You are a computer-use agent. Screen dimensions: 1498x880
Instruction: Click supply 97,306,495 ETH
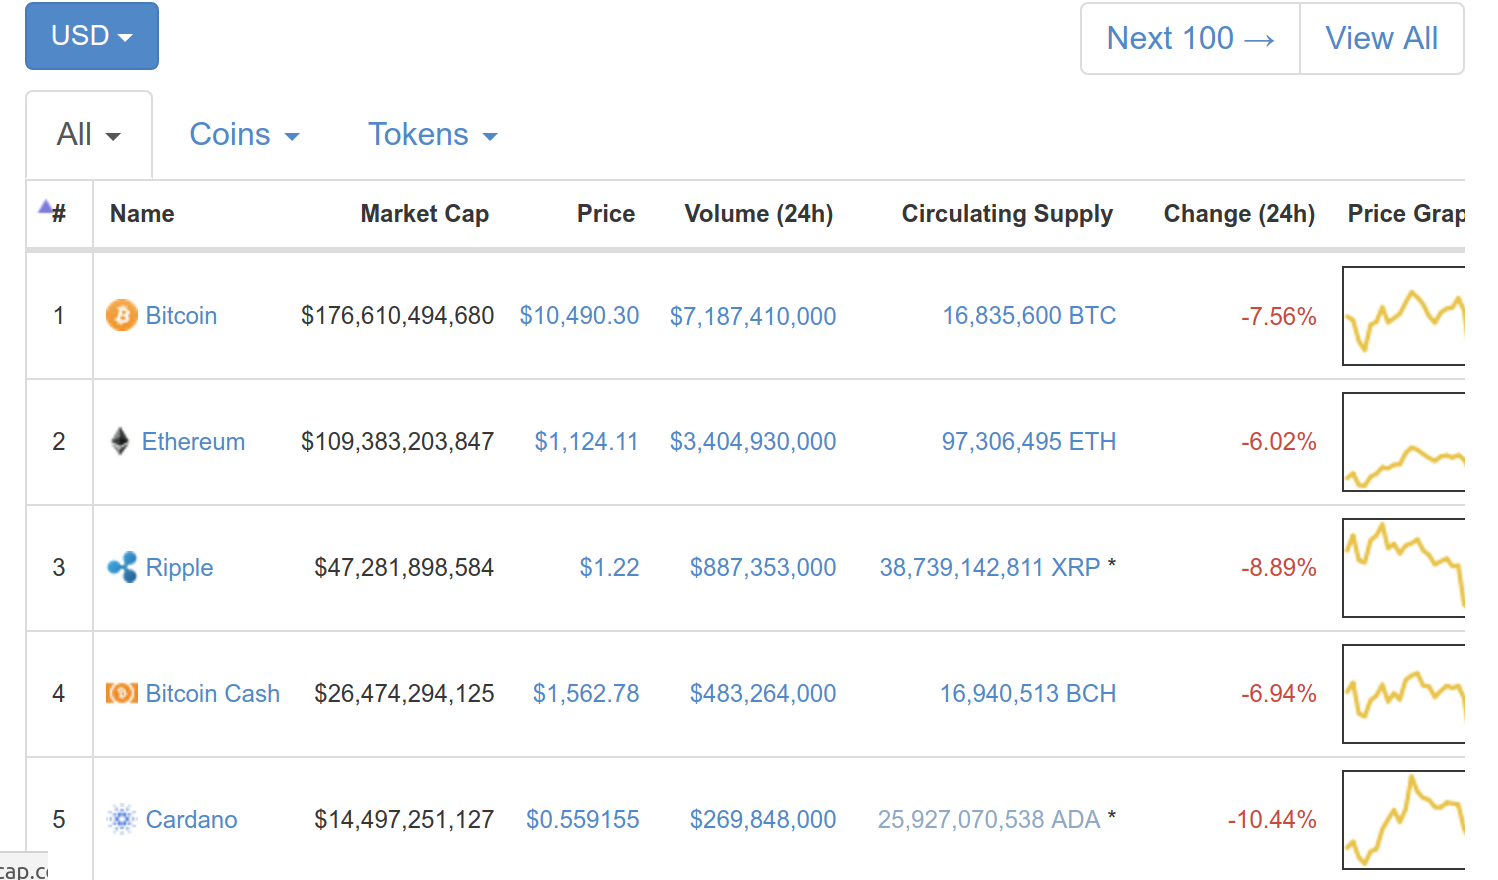(x=1029, y=442)
